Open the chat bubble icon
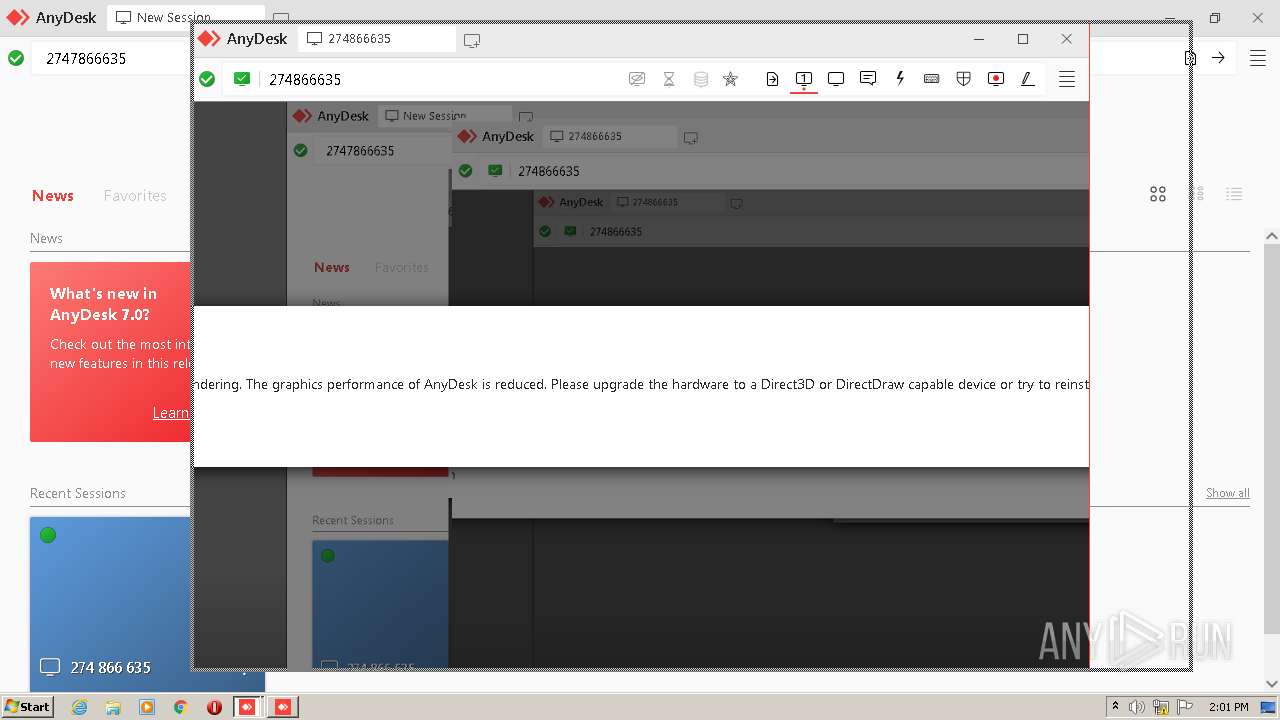The image size is (1280, 720). (868, 79)
